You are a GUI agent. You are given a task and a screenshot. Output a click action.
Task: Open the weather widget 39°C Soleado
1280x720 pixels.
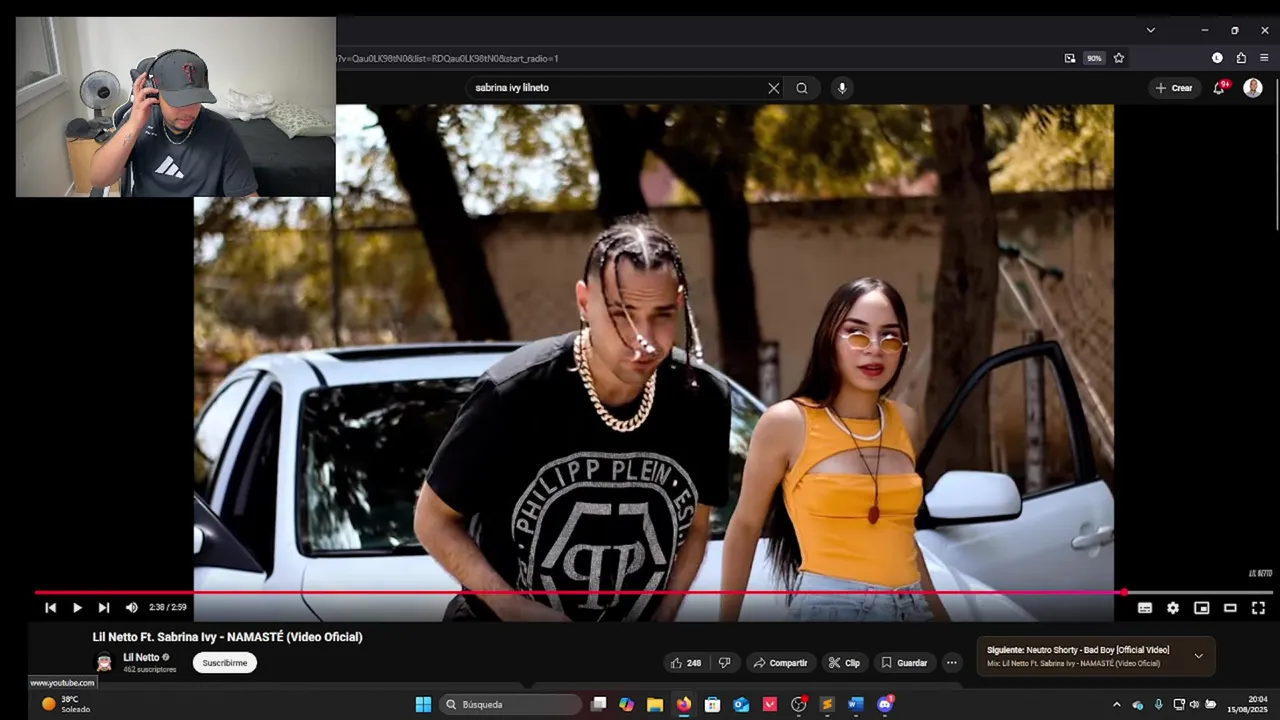(66, 704)
